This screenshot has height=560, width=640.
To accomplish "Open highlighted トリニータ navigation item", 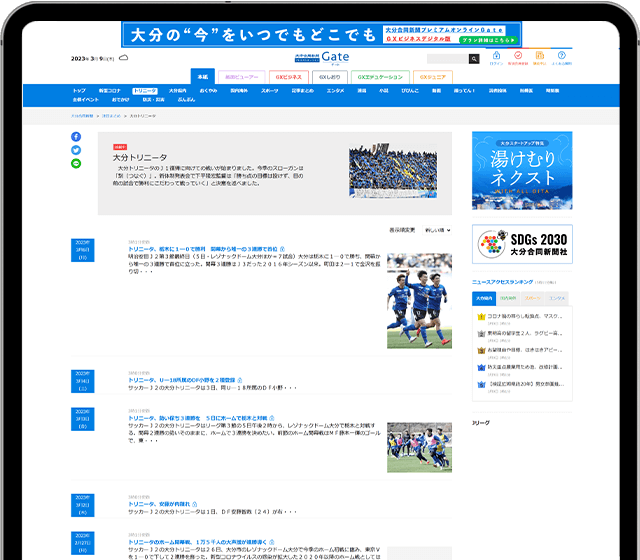I will [145, 91].
